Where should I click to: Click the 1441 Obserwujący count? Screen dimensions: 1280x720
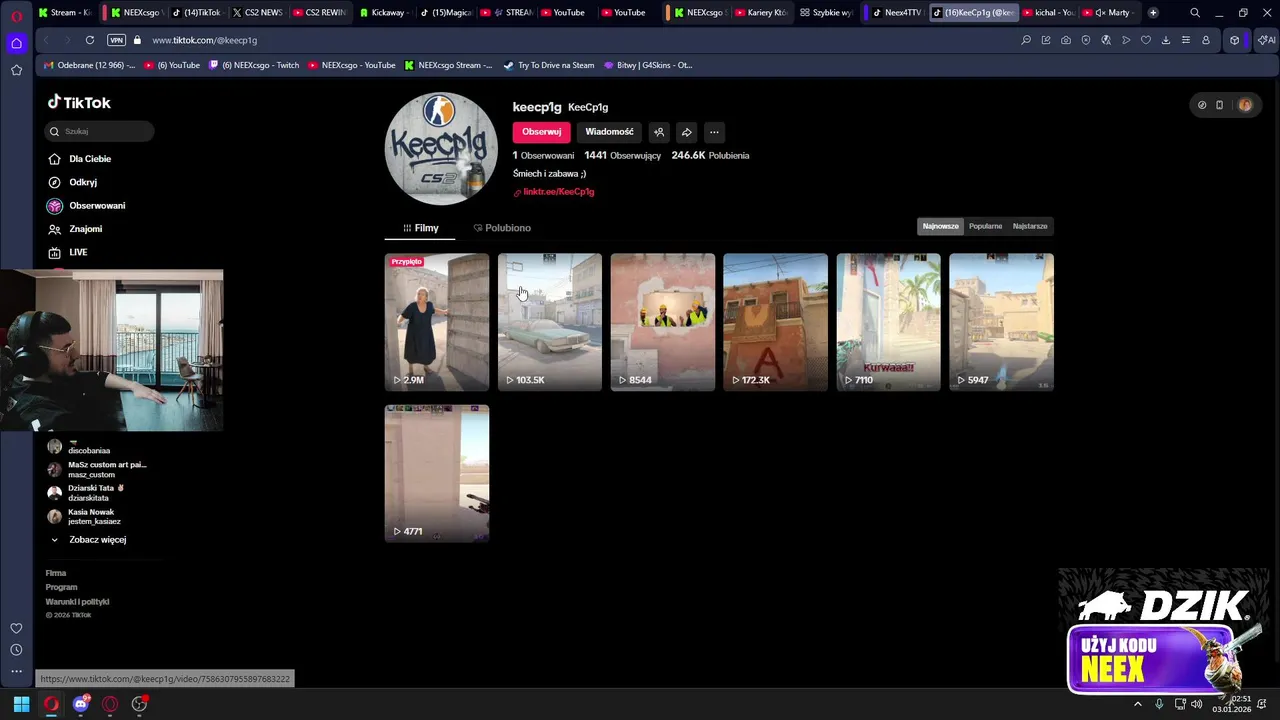click(622, 156)
